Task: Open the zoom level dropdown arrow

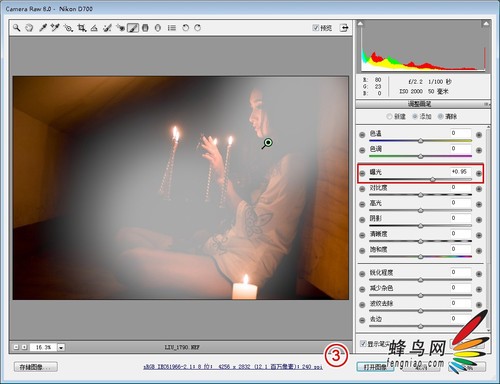Action: 61,347
